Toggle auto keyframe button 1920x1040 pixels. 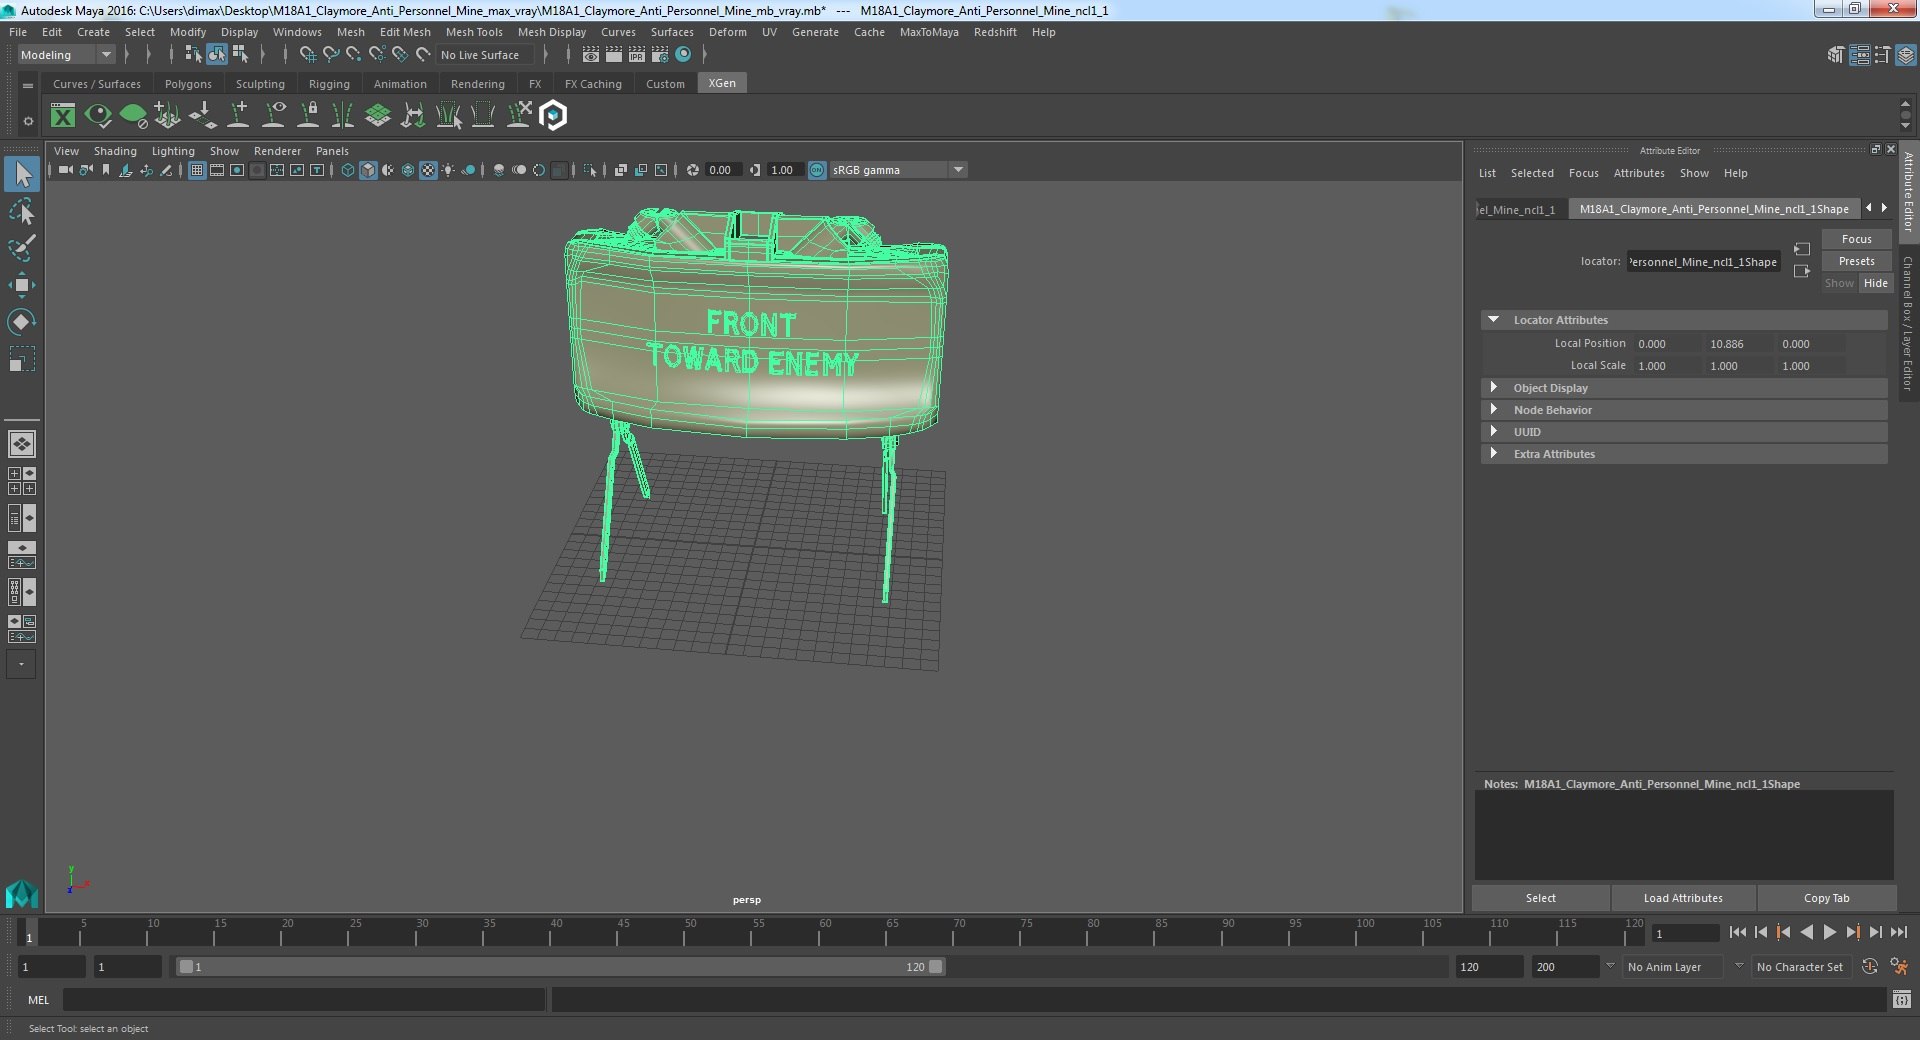click(1870, 967)
